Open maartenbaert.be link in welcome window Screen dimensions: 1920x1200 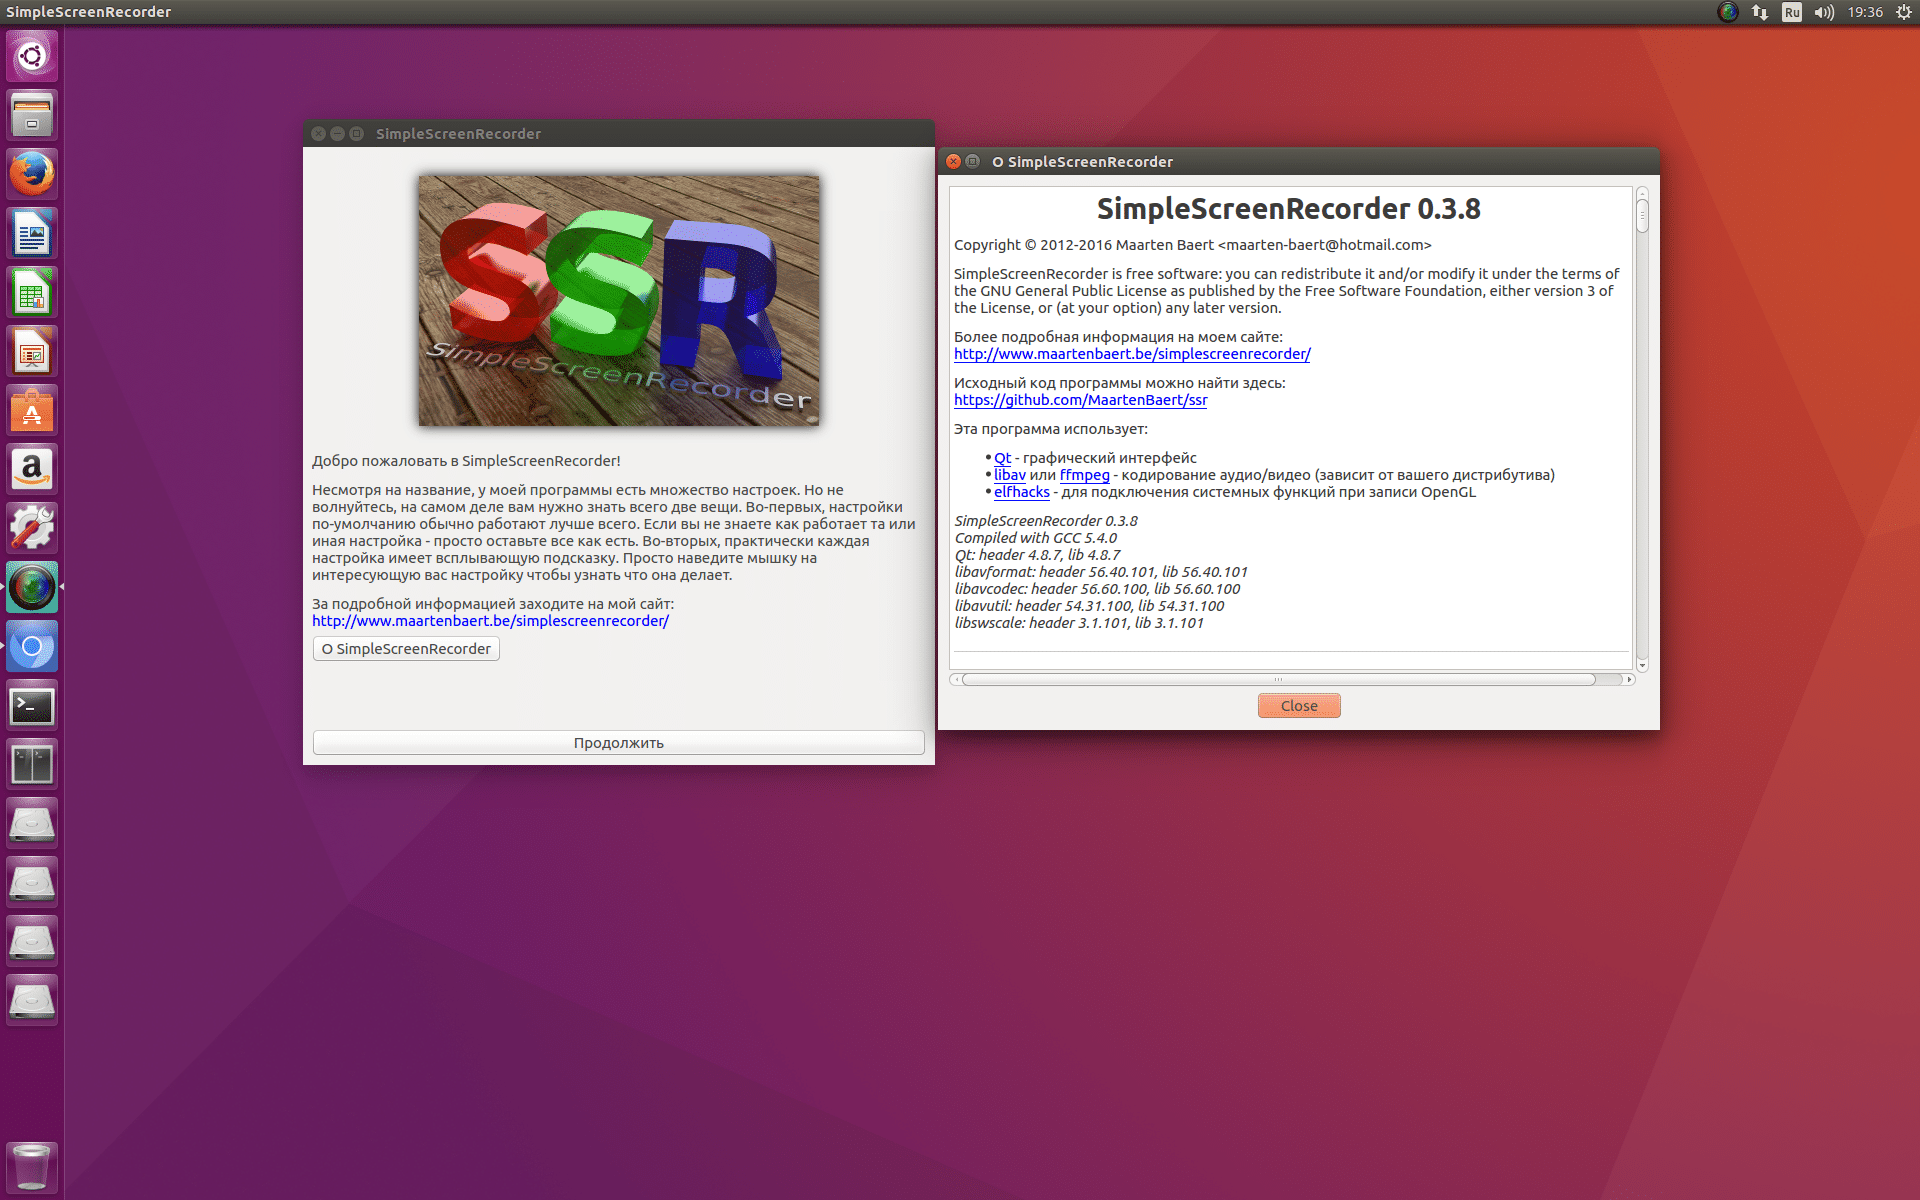490,621
